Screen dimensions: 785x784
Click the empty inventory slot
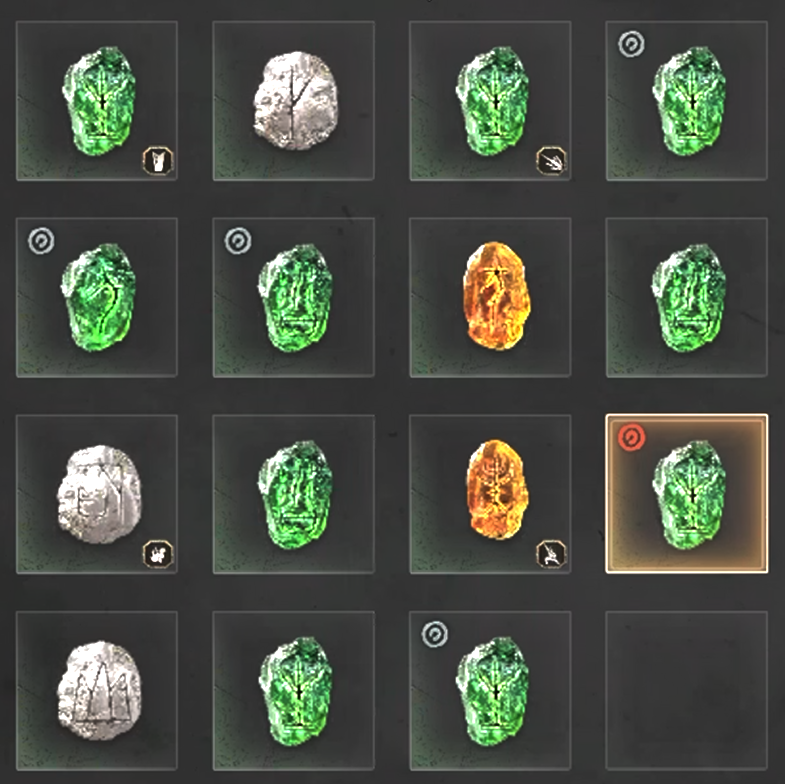click(686, 690)
